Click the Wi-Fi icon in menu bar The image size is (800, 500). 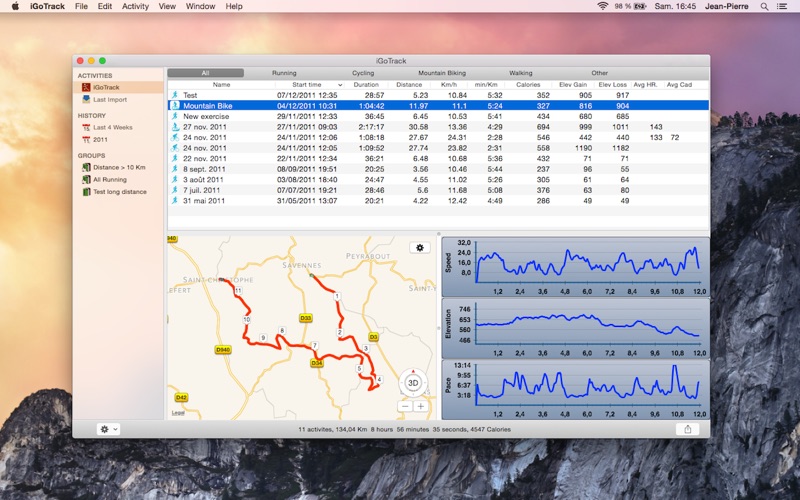[603, 6]
